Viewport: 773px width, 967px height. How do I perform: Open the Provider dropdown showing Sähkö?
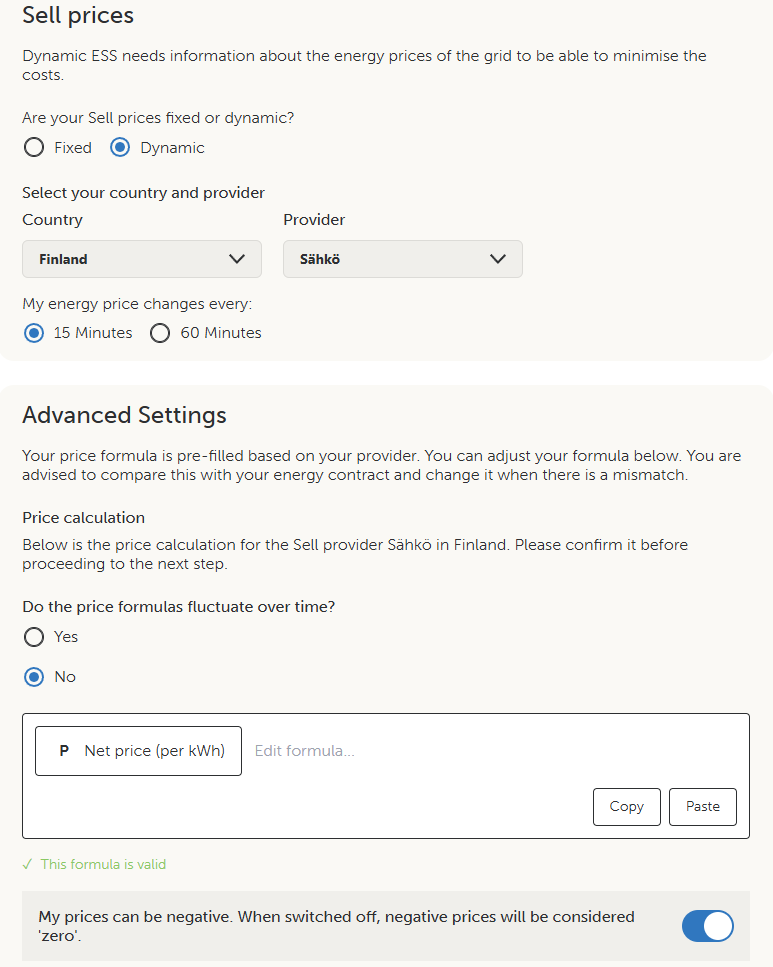[402, 259]
